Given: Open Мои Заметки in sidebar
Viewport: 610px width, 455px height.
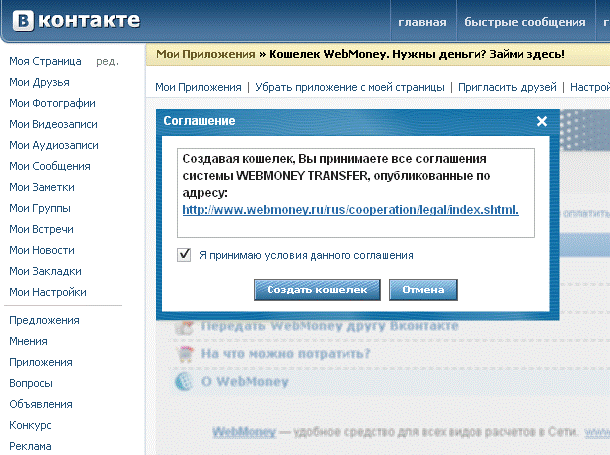Looking at the screenshot, I should click(42, 187).
